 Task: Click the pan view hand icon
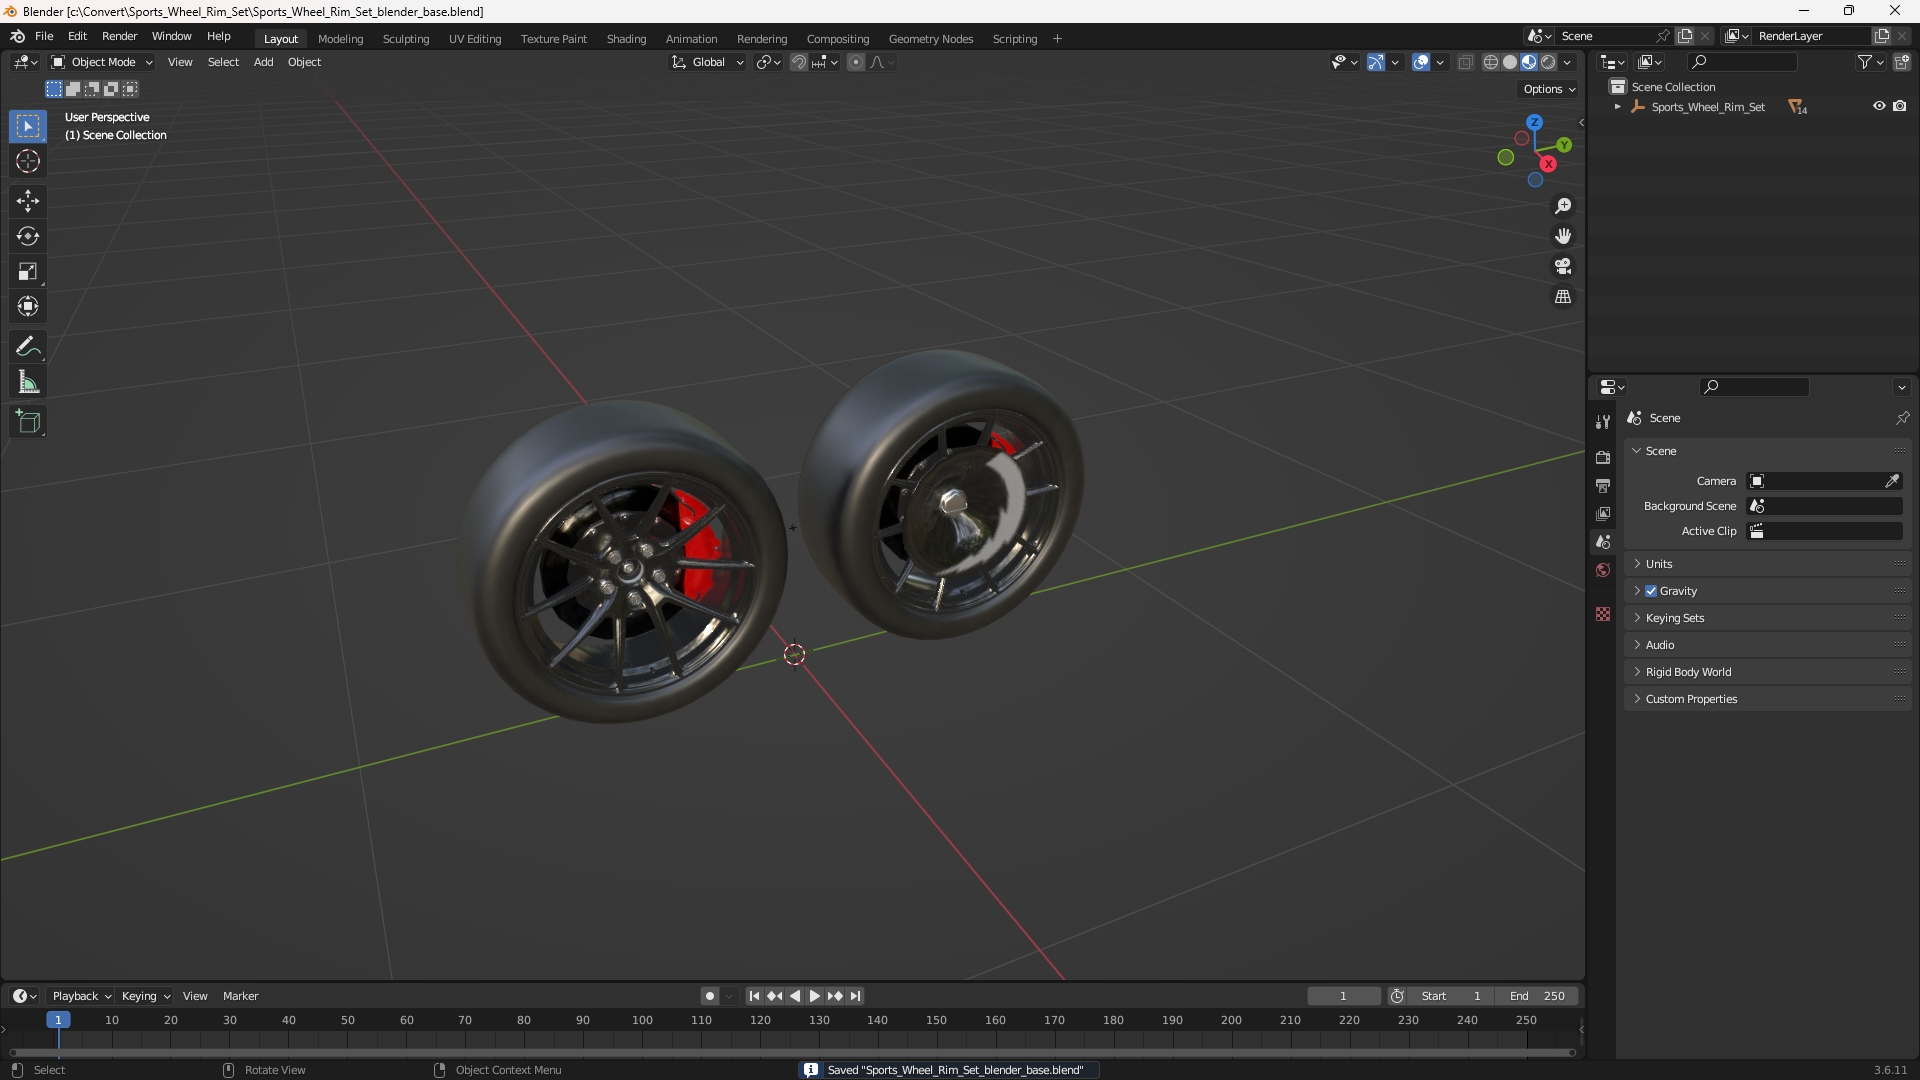pyautogui.click(x=1563, y=236)
